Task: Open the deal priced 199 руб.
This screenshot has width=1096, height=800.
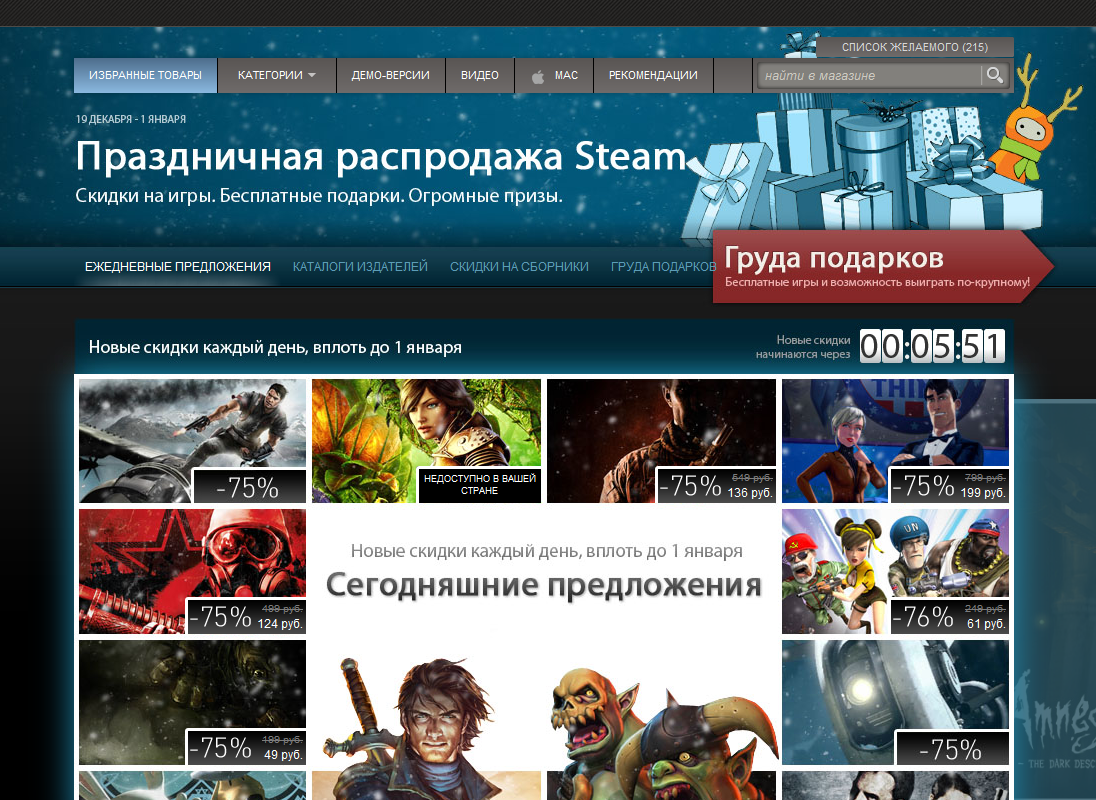Action: pyautogui.click(x=895, y=441)
